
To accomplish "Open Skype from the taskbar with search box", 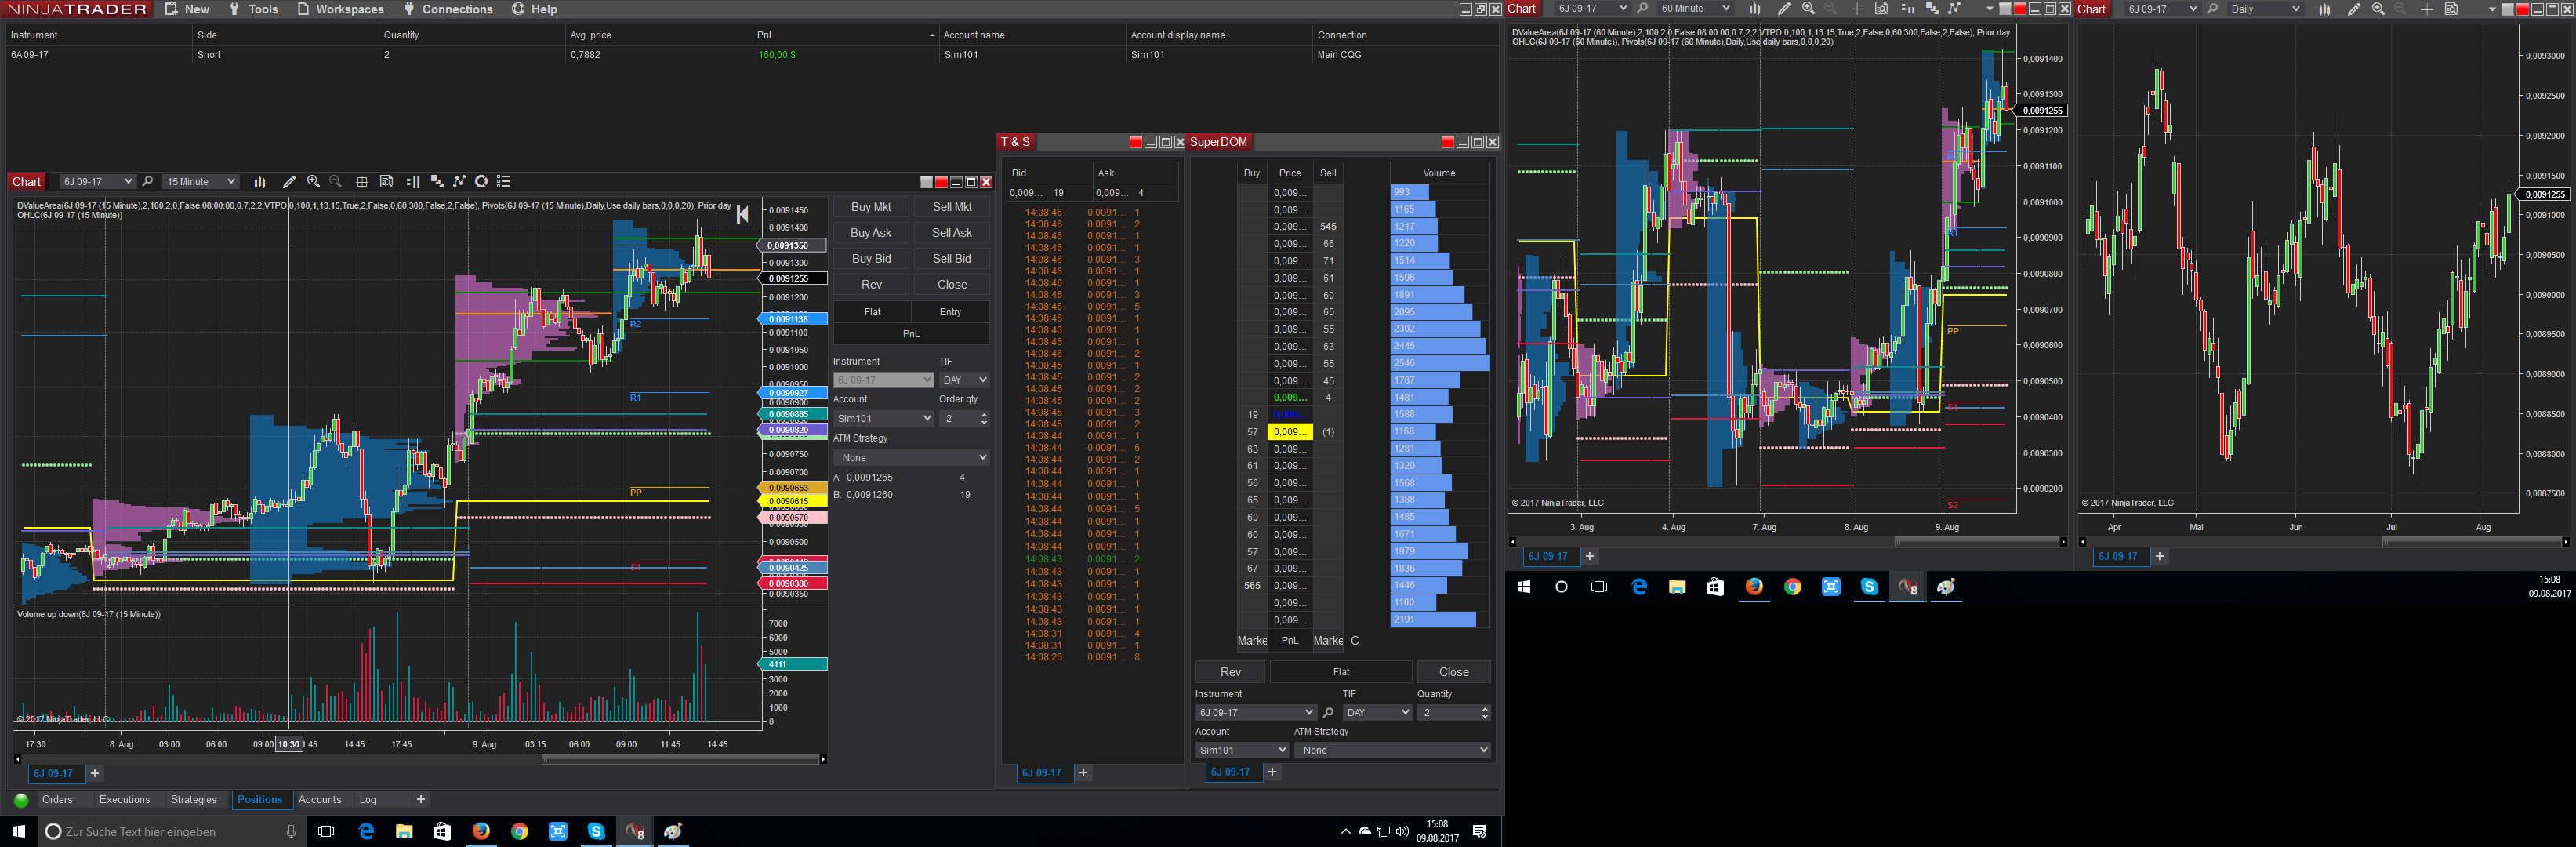I will 596,832.
